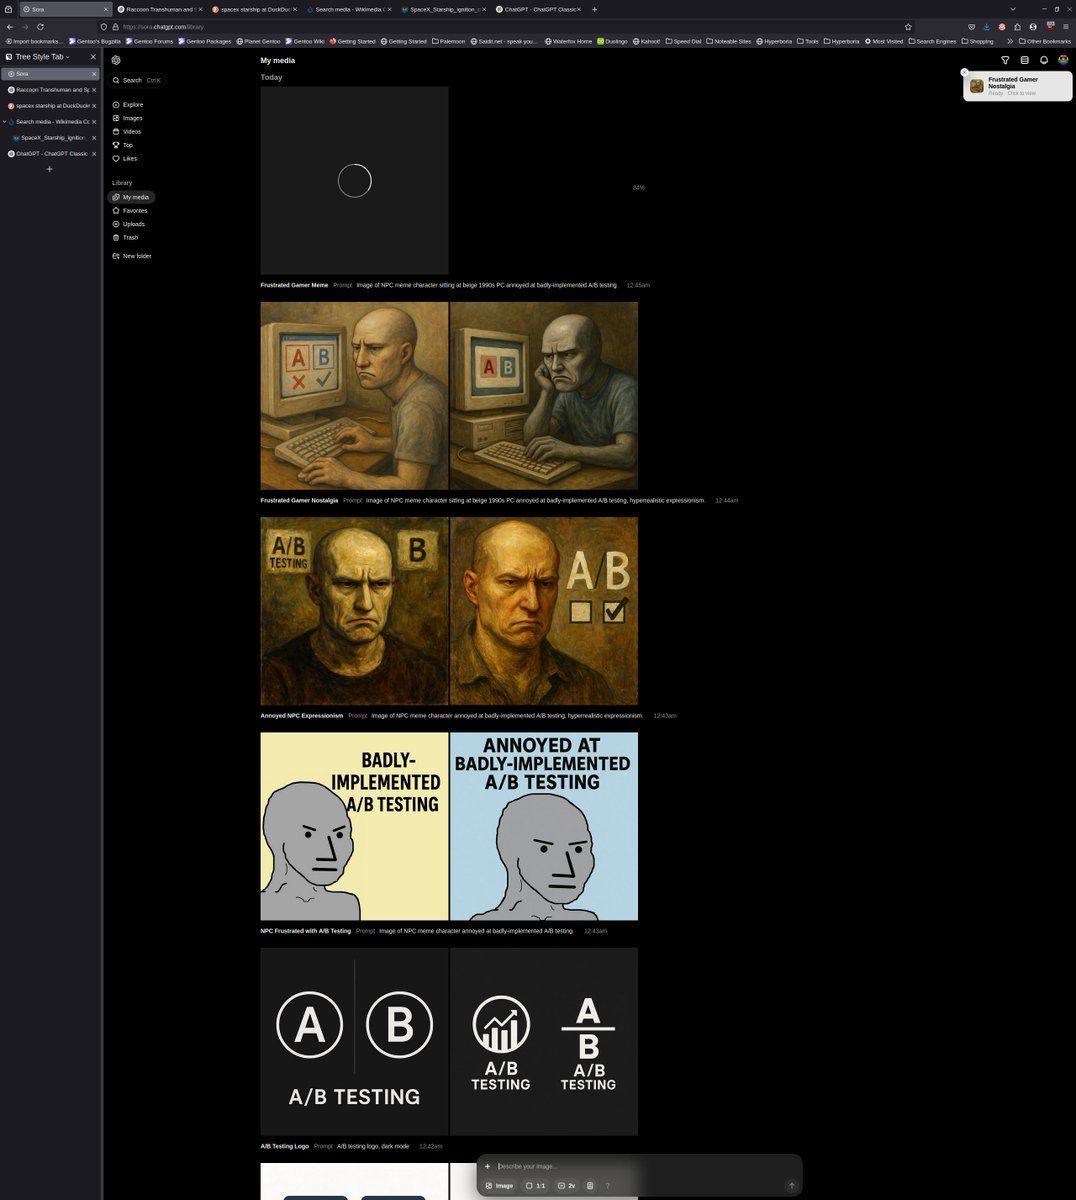Image resolution: width=1076 pixels, height=1200 pixels.
Task: Bookmark page with star icon
Action: click(x=908, y=27)
